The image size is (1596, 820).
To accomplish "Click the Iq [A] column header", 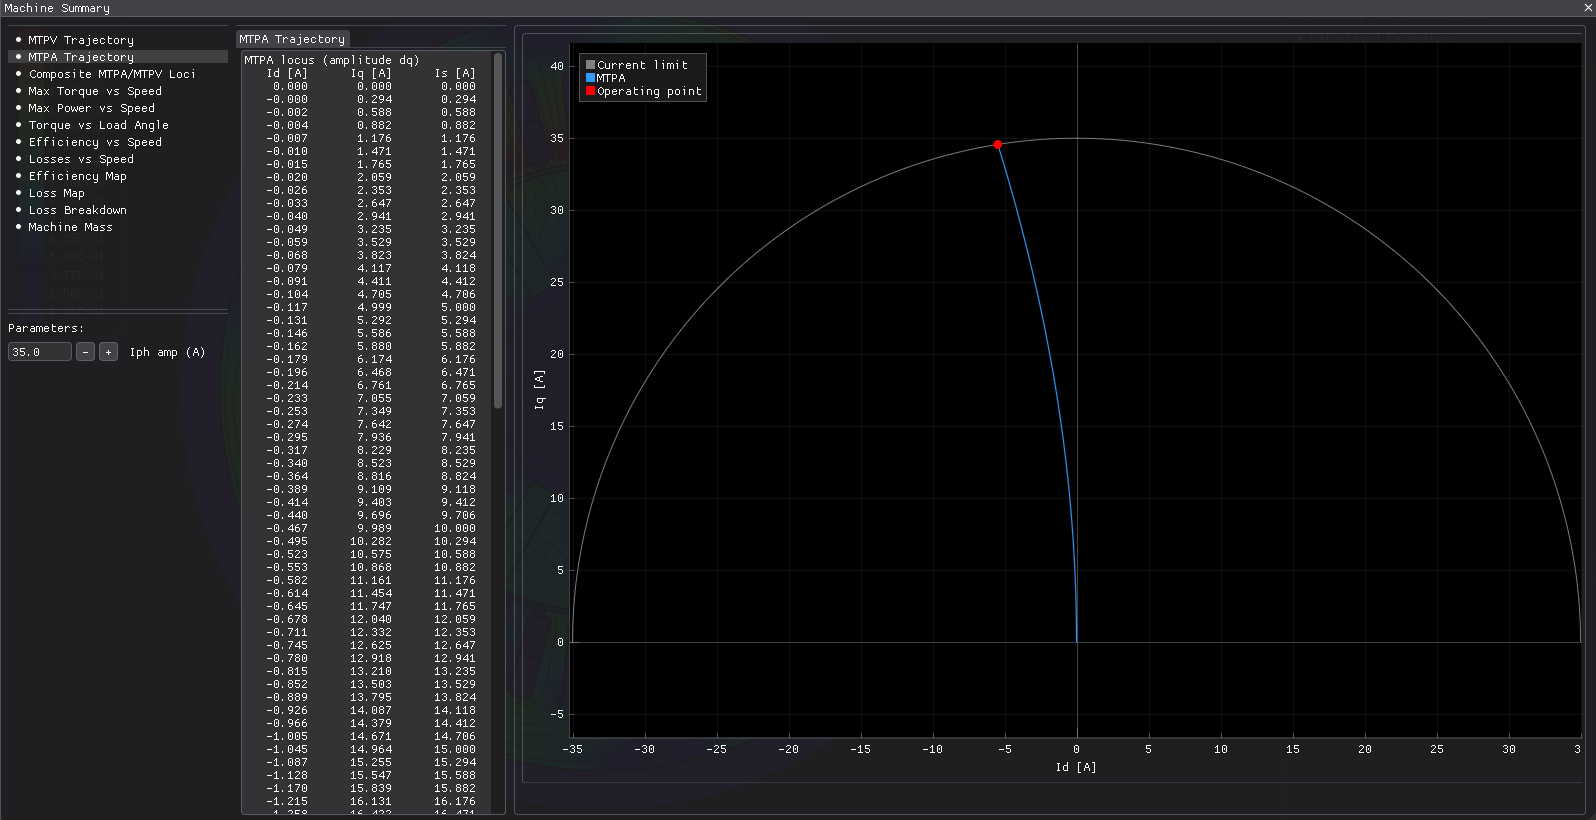I will pyautogui.click(x=371, y=73).
